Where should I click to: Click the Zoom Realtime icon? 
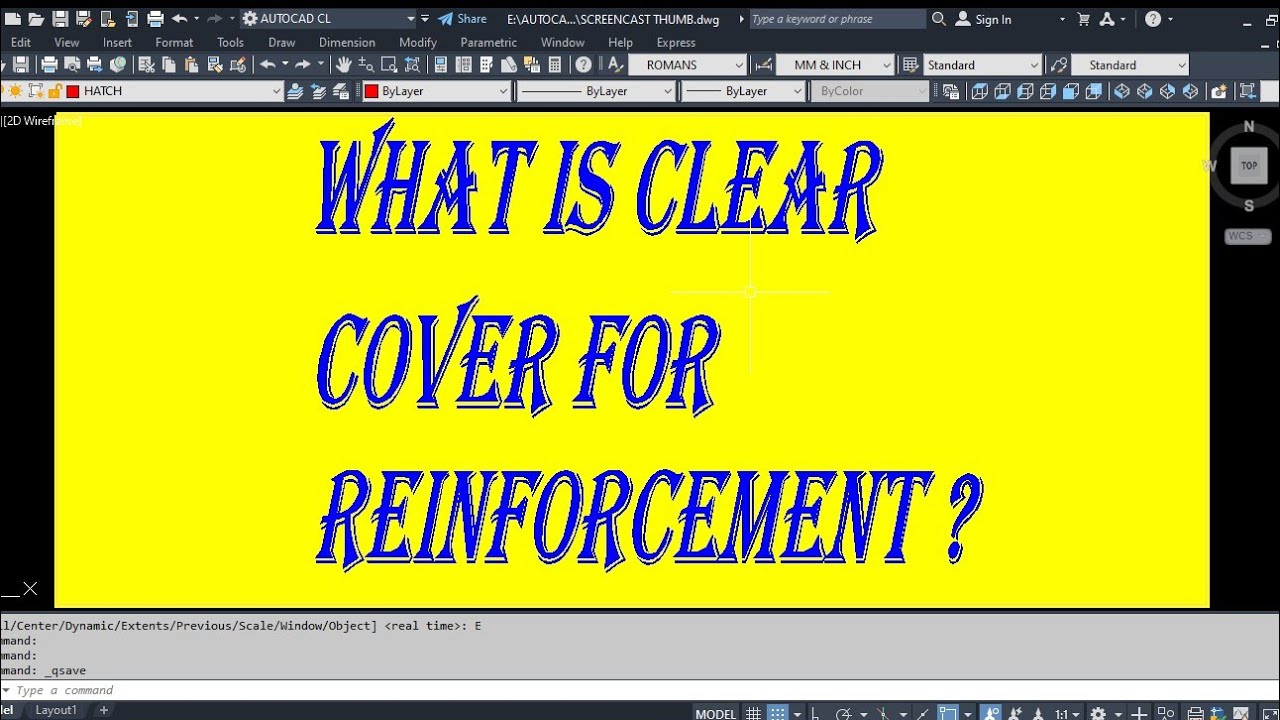tap(366, 65)
